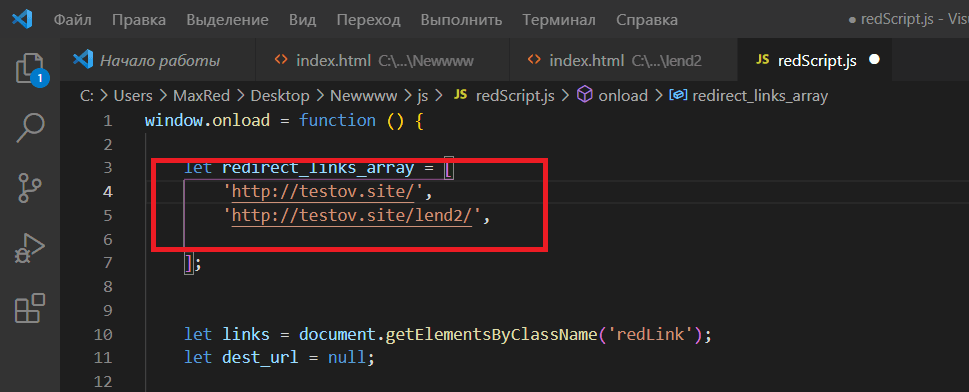This screenshot has width=969, height=392.
Task: Open the Explorer view in activity bar
Action: tap(30, 69)
